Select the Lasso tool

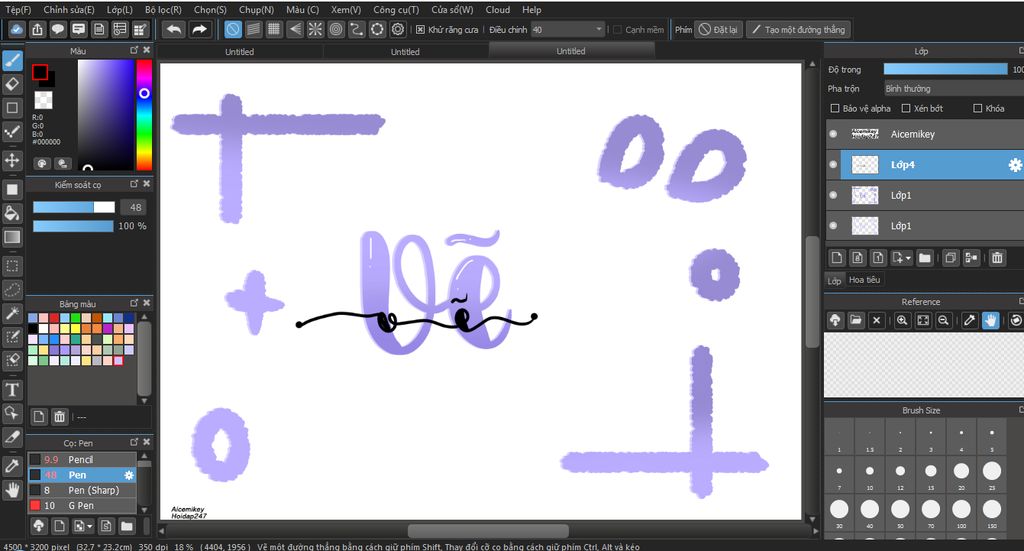(x=12, y=289)
